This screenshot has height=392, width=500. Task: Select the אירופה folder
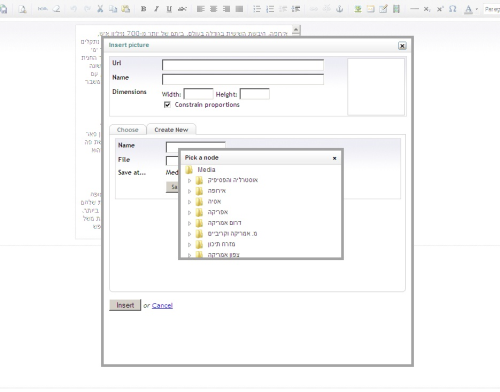pyautogui.click(x=217, y=191)
